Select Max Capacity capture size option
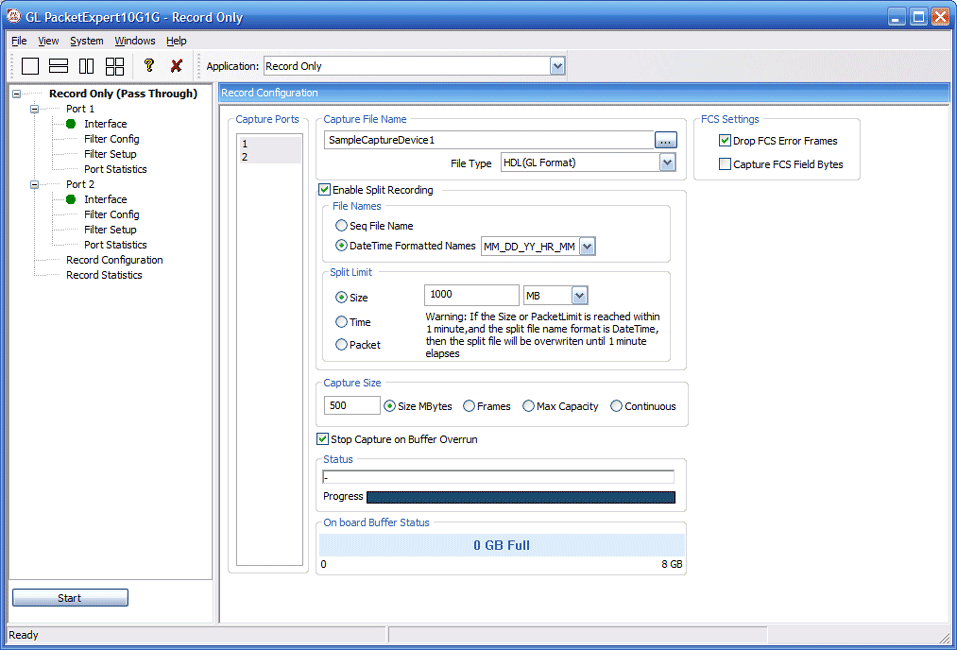Screen dimensions: 957x650 (529, 406)
